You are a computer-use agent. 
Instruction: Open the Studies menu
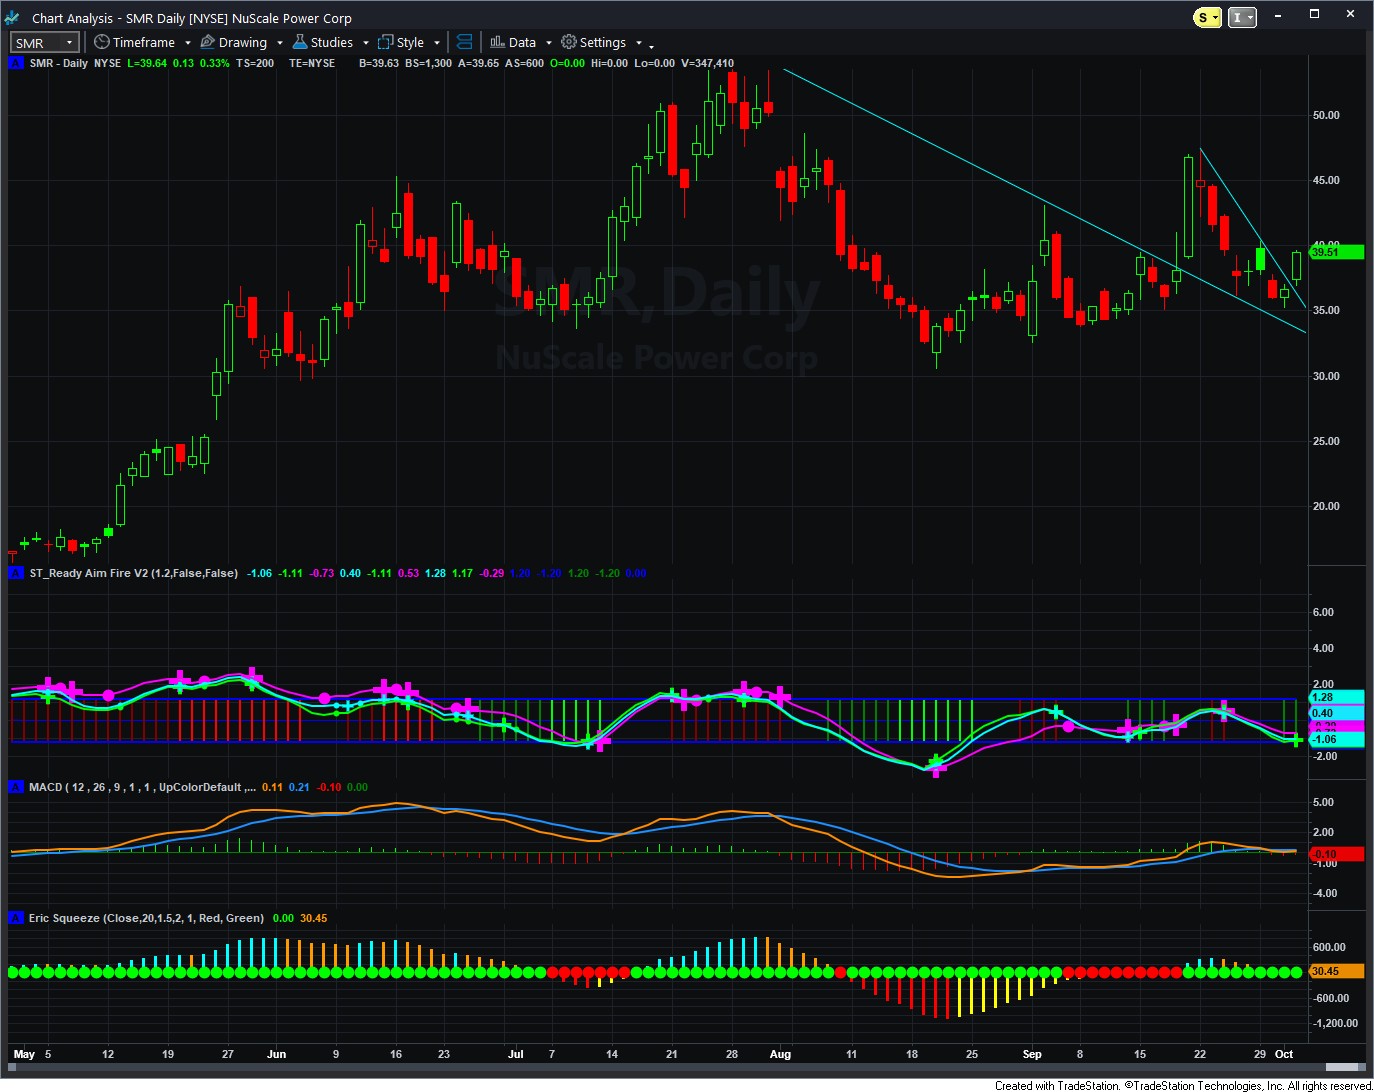pyautogui.click(x=331, y=42)
